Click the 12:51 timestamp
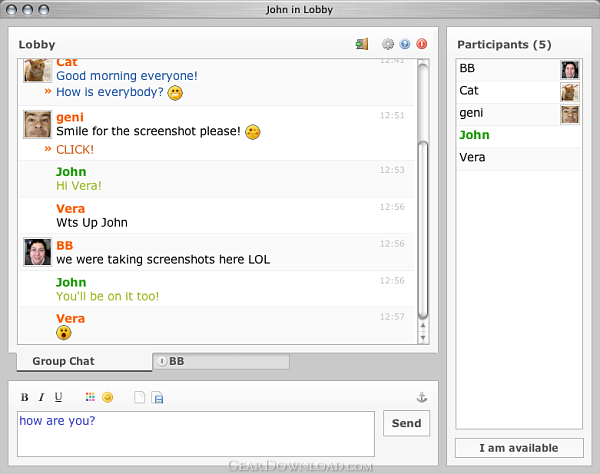This screenshot has width=600, height=474. tap(392, 116)
